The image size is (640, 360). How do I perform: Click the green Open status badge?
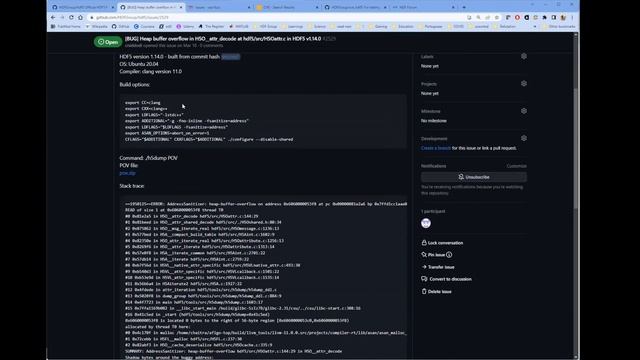click(108, 42)
